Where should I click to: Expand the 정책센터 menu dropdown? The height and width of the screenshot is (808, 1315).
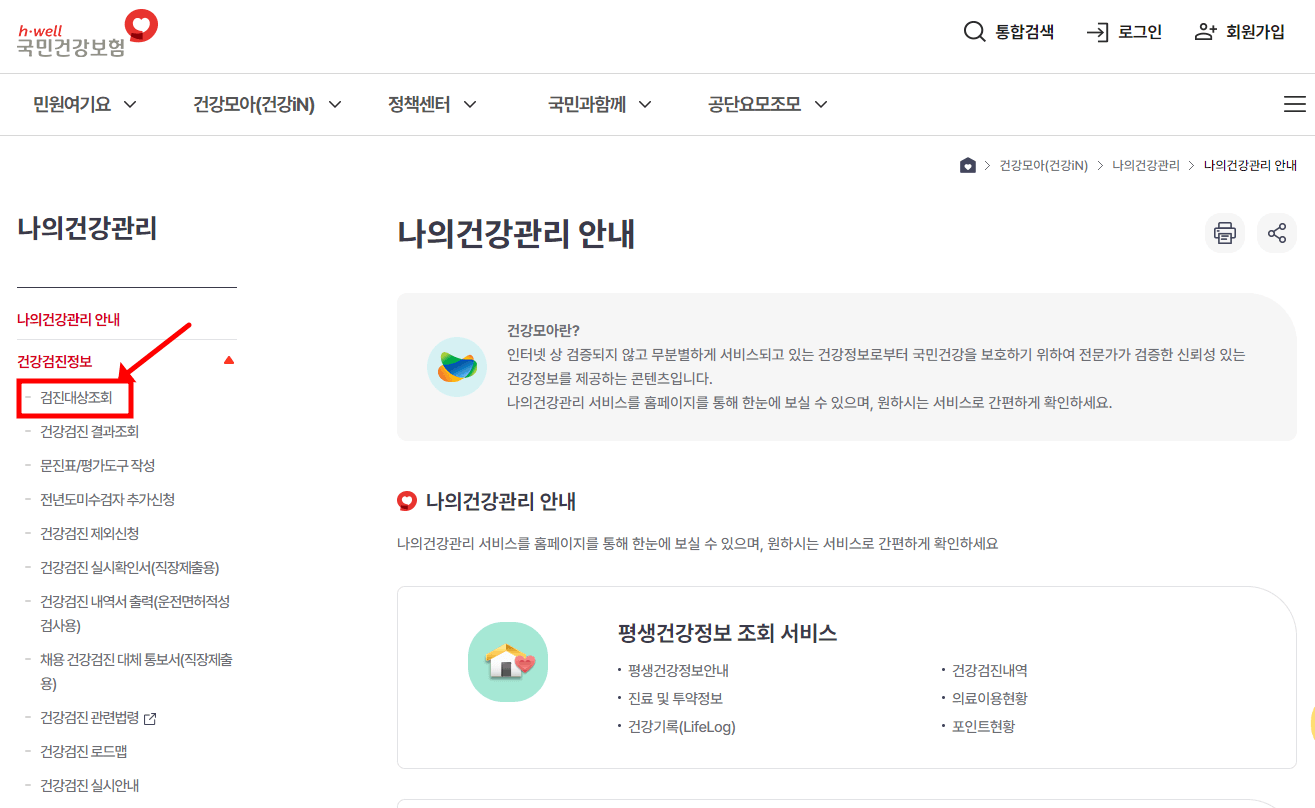click(432, 104)
